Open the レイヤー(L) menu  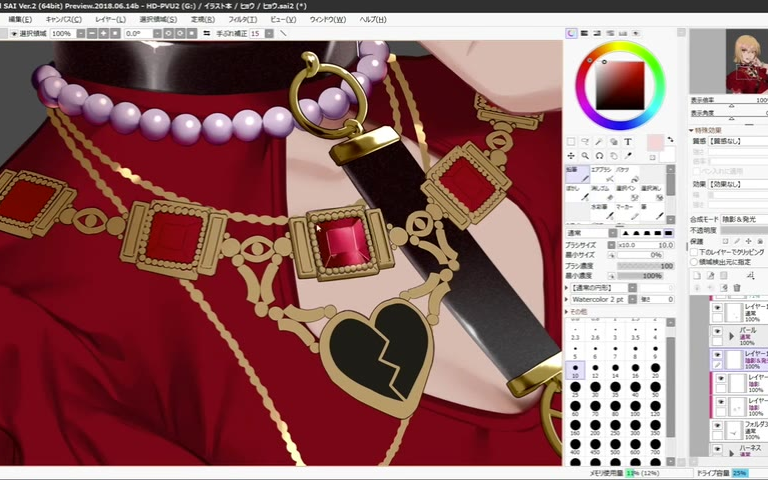(x=110, y=19)
